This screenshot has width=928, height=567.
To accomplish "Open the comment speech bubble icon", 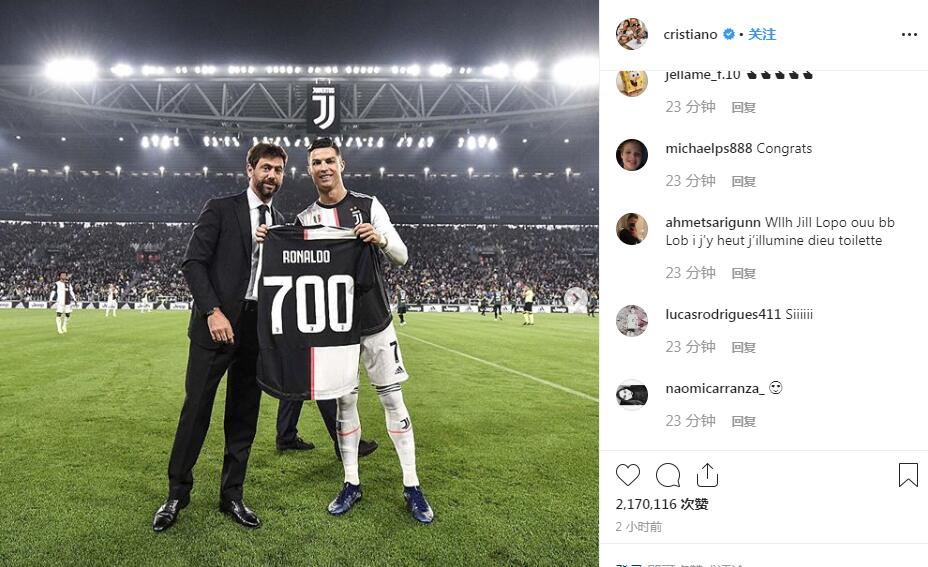I will coord(668,475).
